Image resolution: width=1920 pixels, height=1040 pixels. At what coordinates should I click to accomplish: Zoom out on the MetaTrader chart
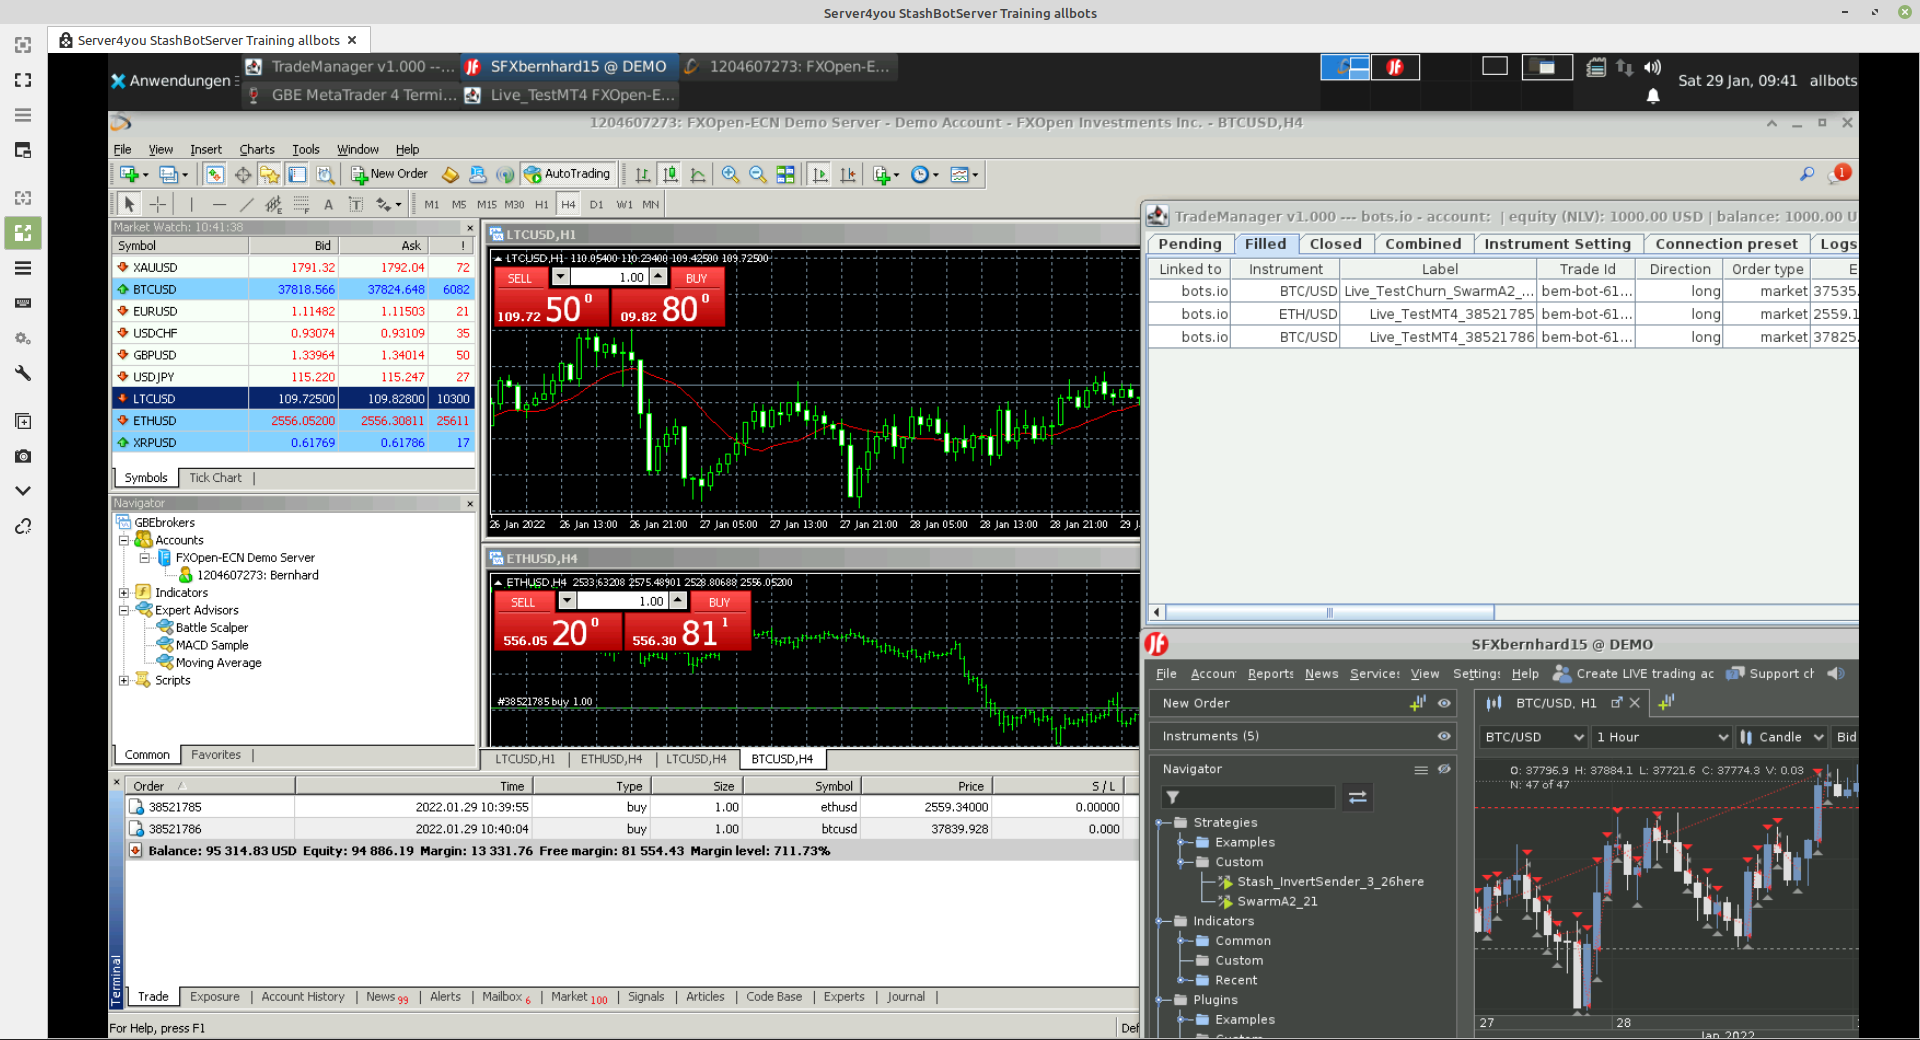point(758,174)
